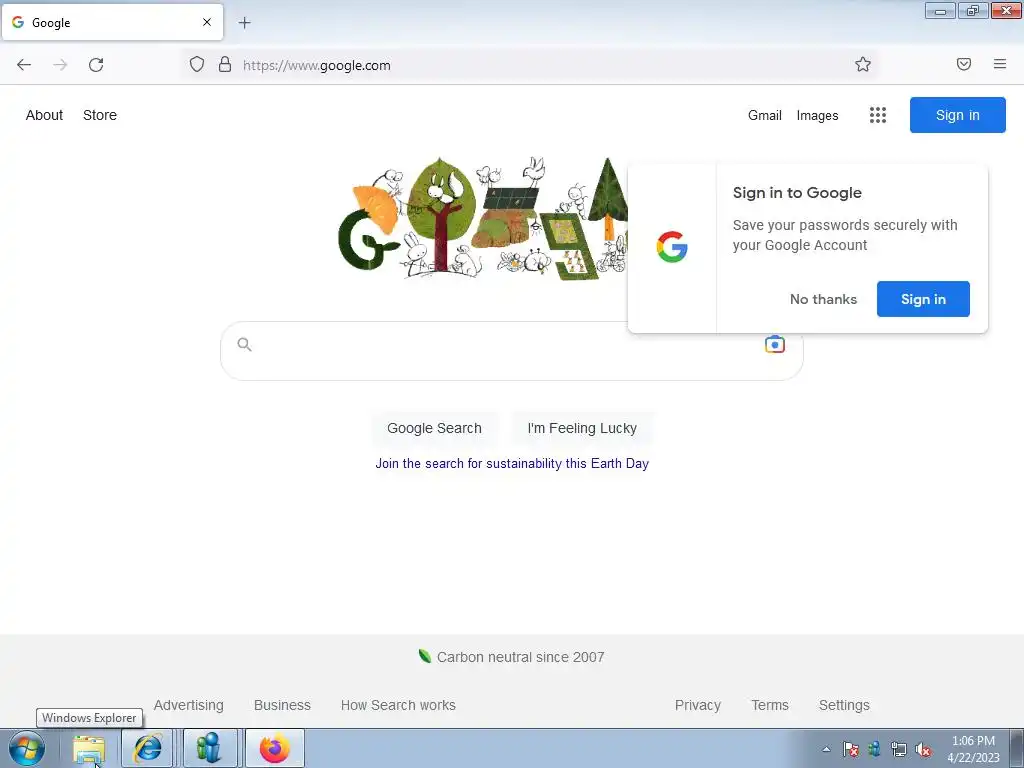Focus the Google search box

511,351
